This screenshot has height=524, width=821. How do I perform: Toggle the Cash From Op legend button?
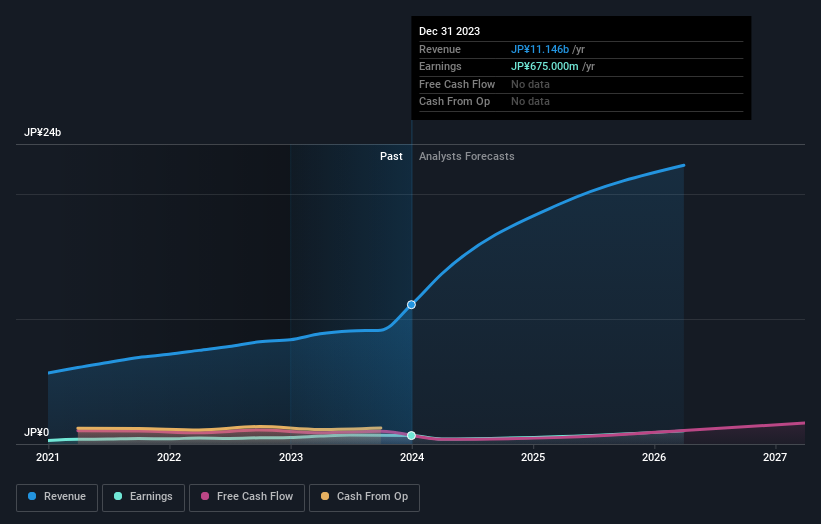364,497
